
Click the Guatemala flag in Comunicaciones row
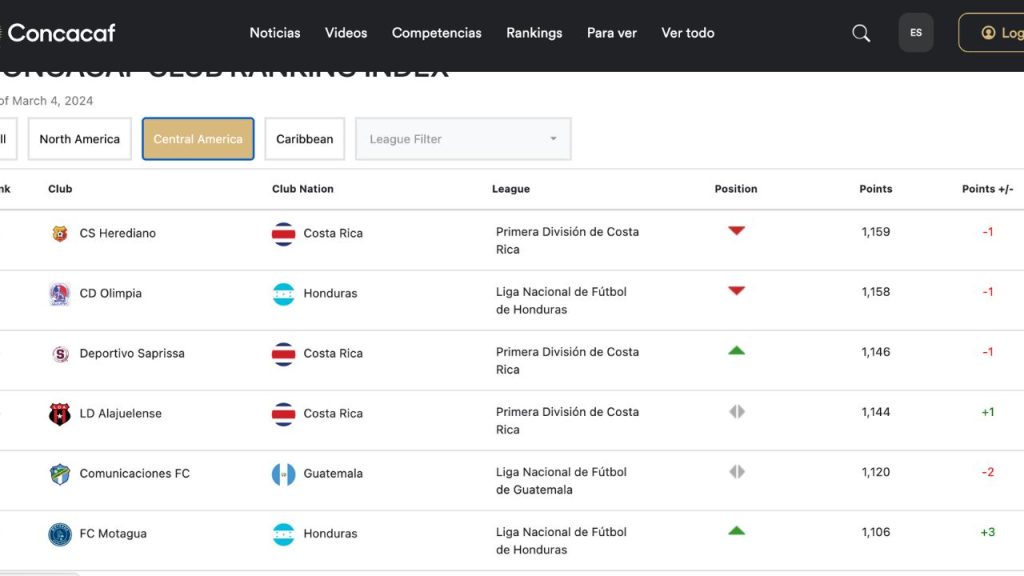pos(283,474)
